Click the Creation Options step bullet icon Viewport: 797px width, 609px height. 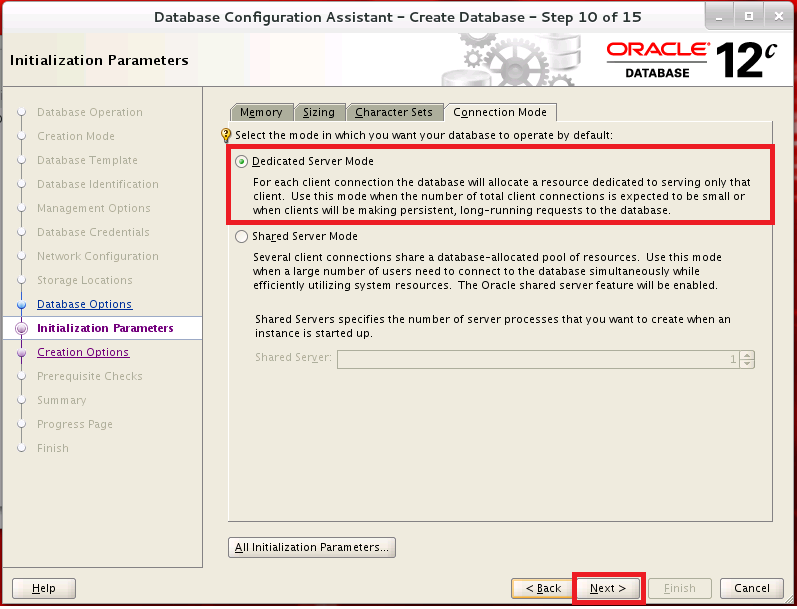click(x=21, y=352)
